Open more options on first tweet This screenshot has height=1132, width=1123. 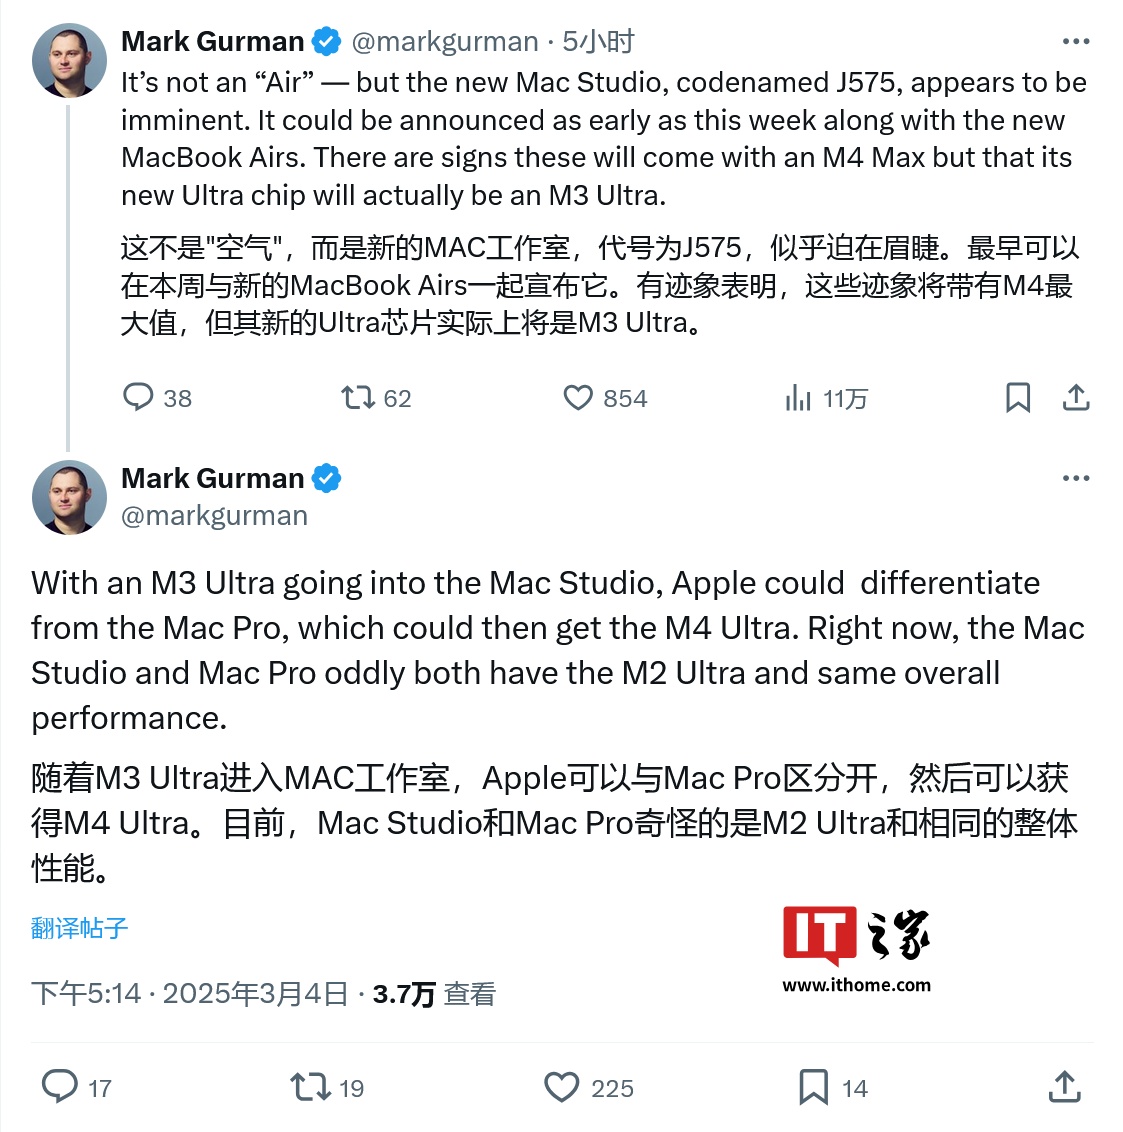click(1075, 42)
